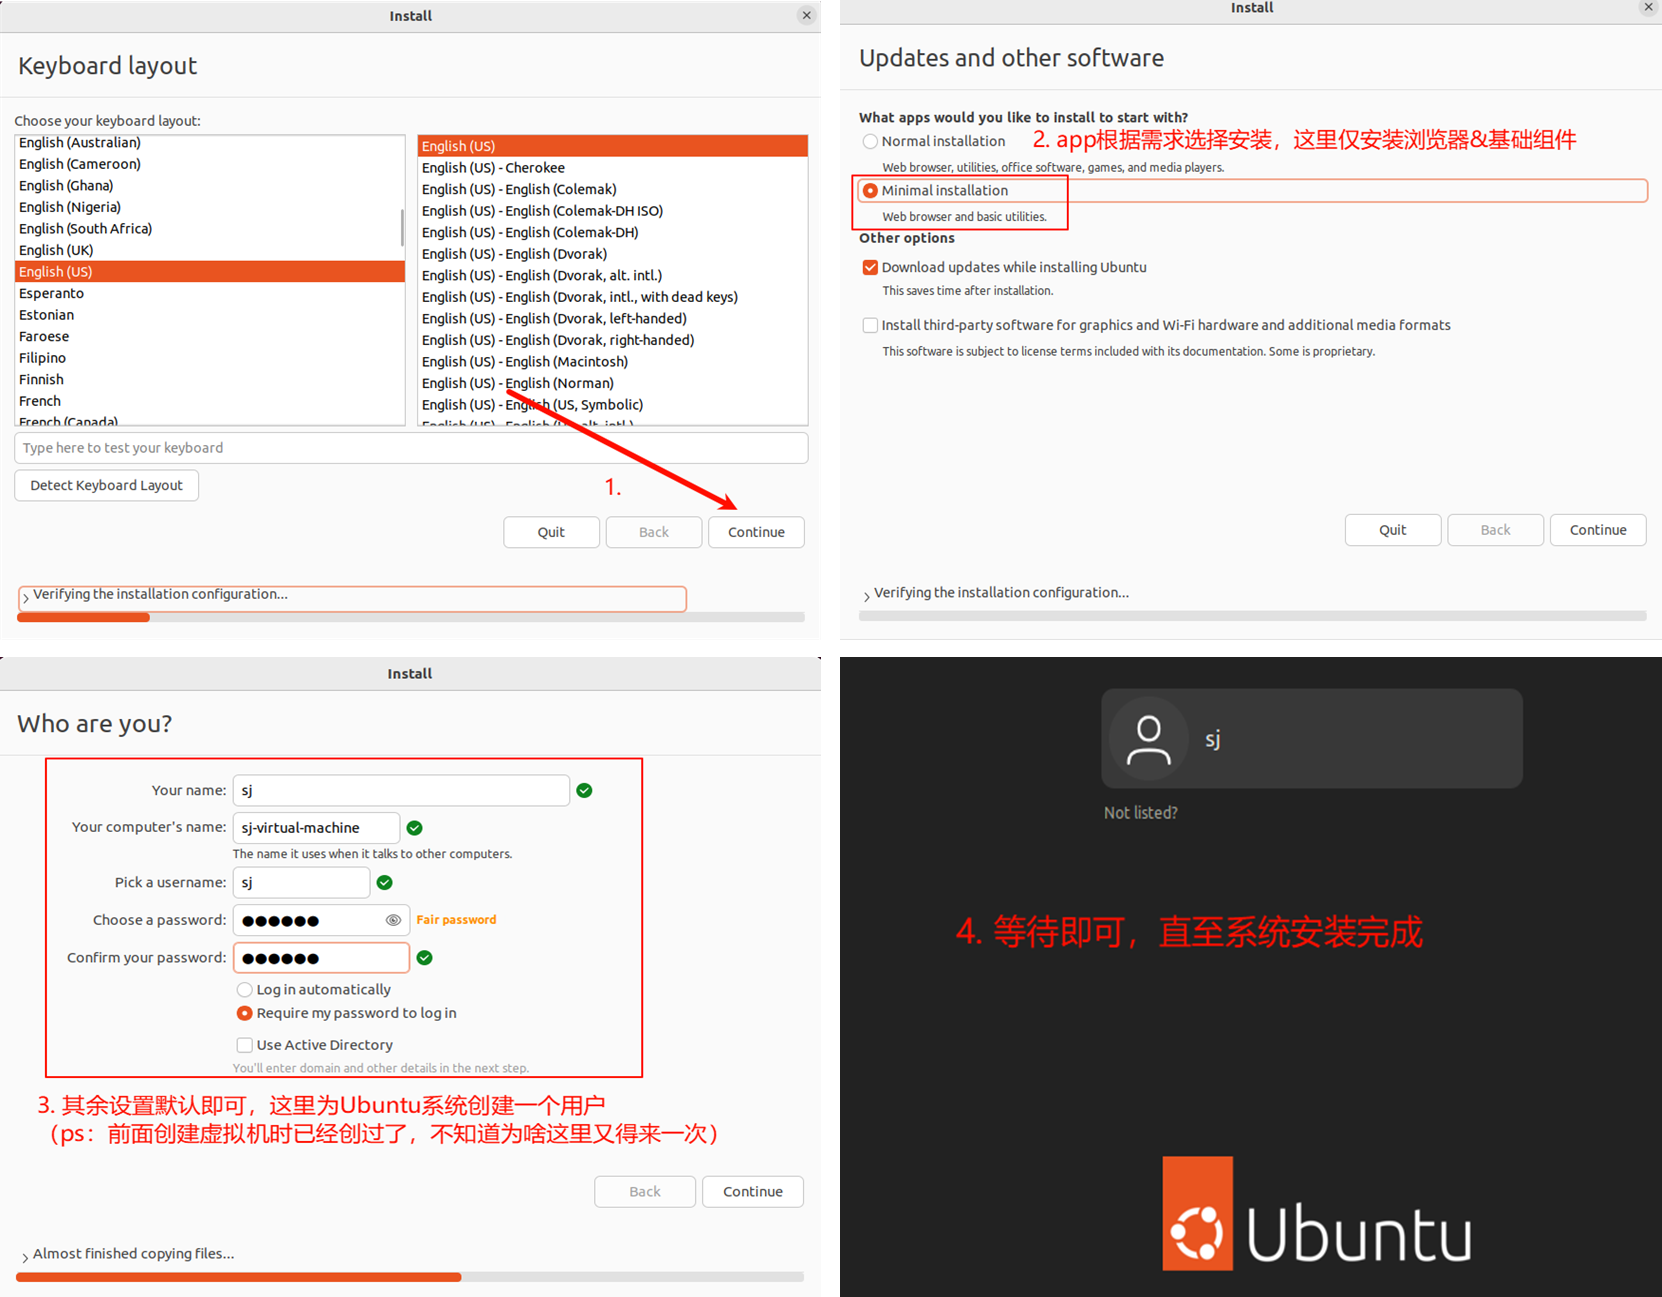Select Finnish in the layout list
This screenshot has width=1662, height=1297.
coord(210,380)
